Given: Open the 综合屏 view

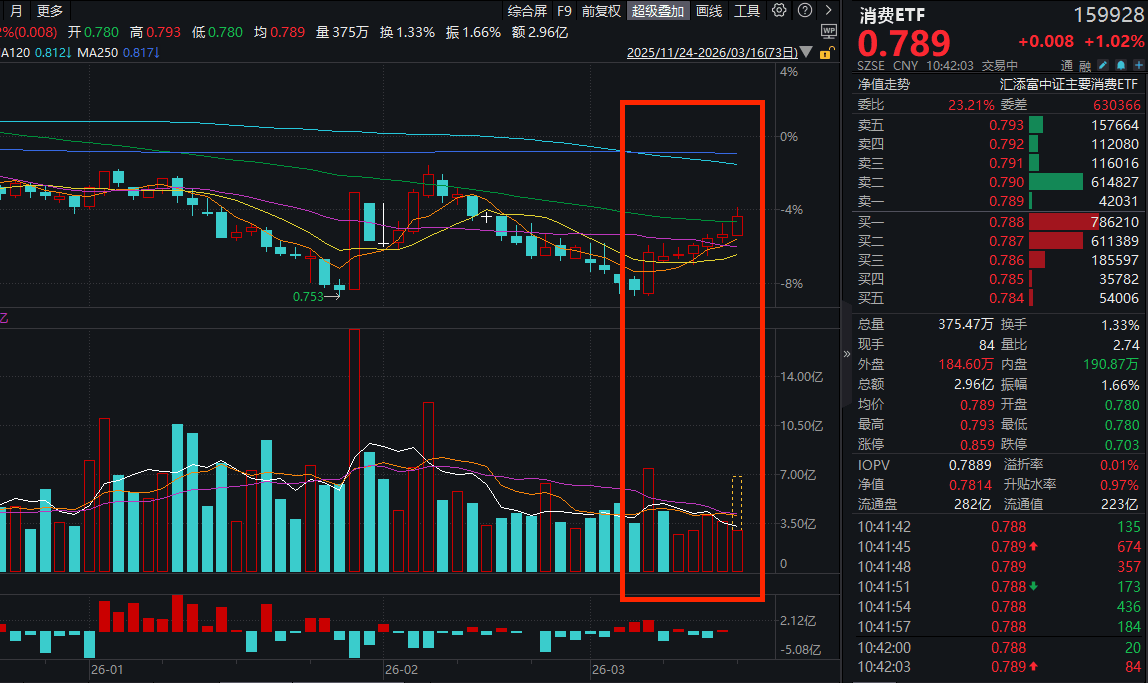Looking at the screenshot, I should 527,11.
